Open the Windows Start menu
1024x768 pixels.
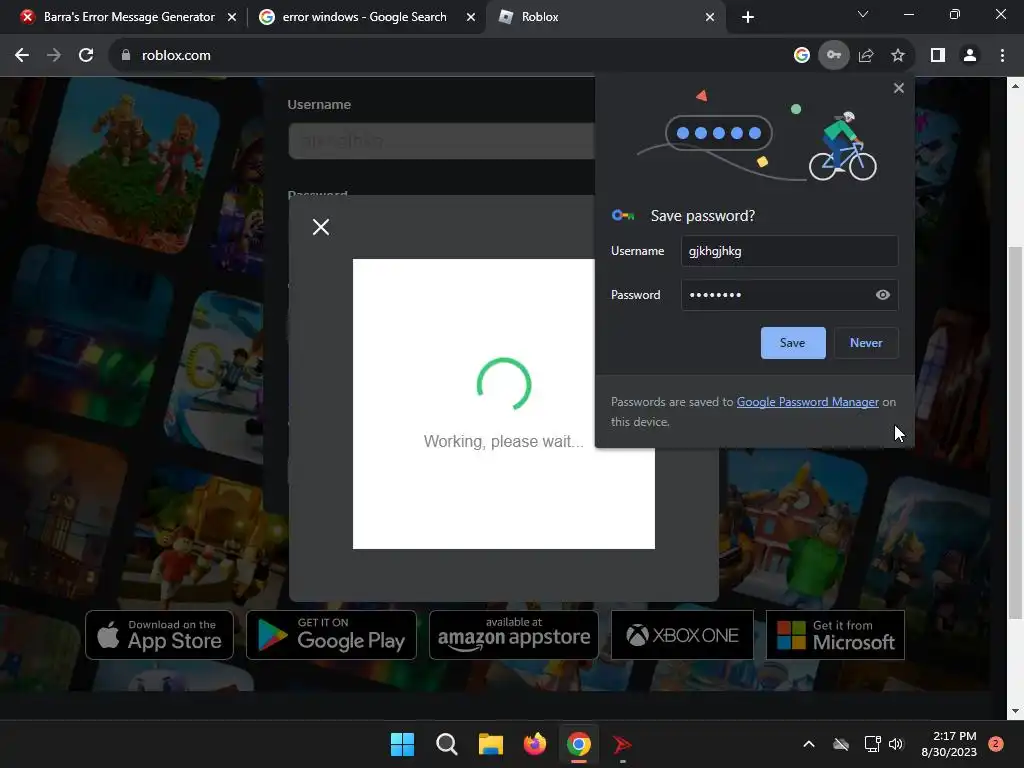point(402,744)
